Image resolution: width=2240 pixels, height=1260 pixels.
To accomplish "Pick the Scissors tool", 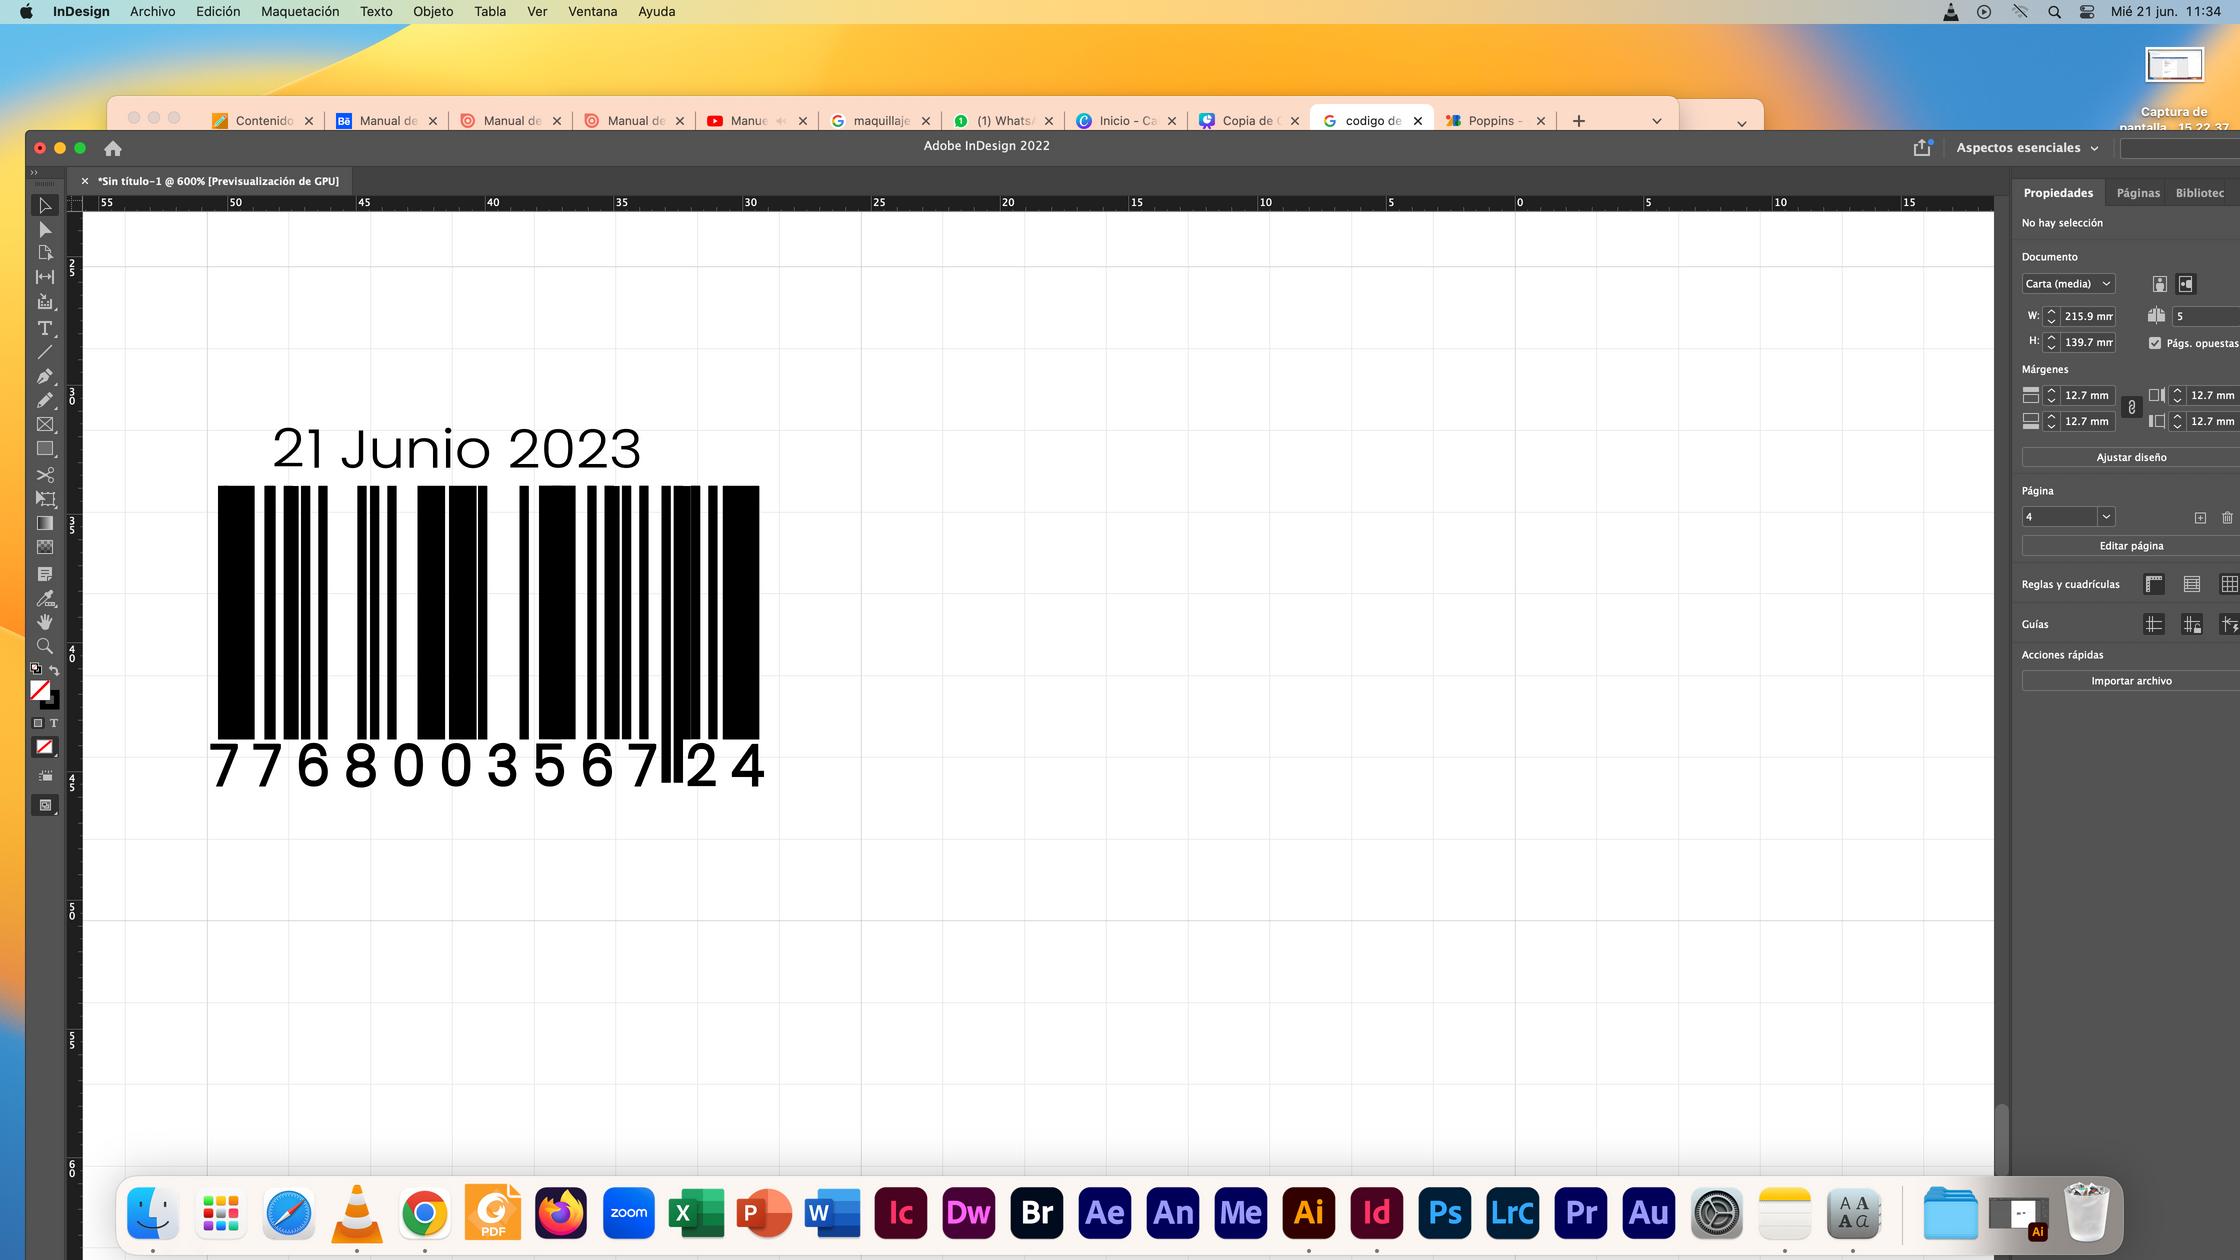I will [45, 475].
